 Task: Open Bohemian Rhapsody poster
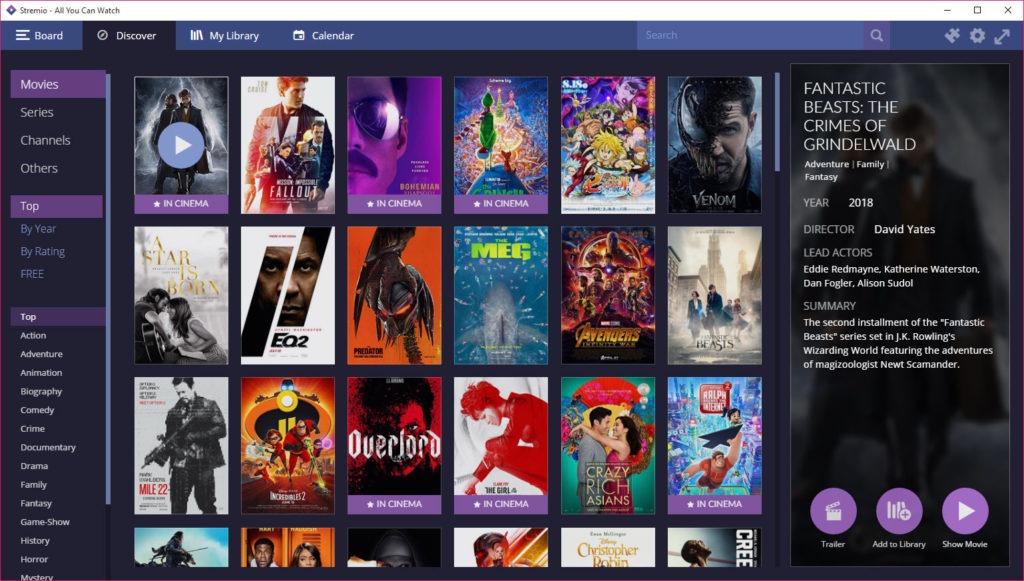394,145
